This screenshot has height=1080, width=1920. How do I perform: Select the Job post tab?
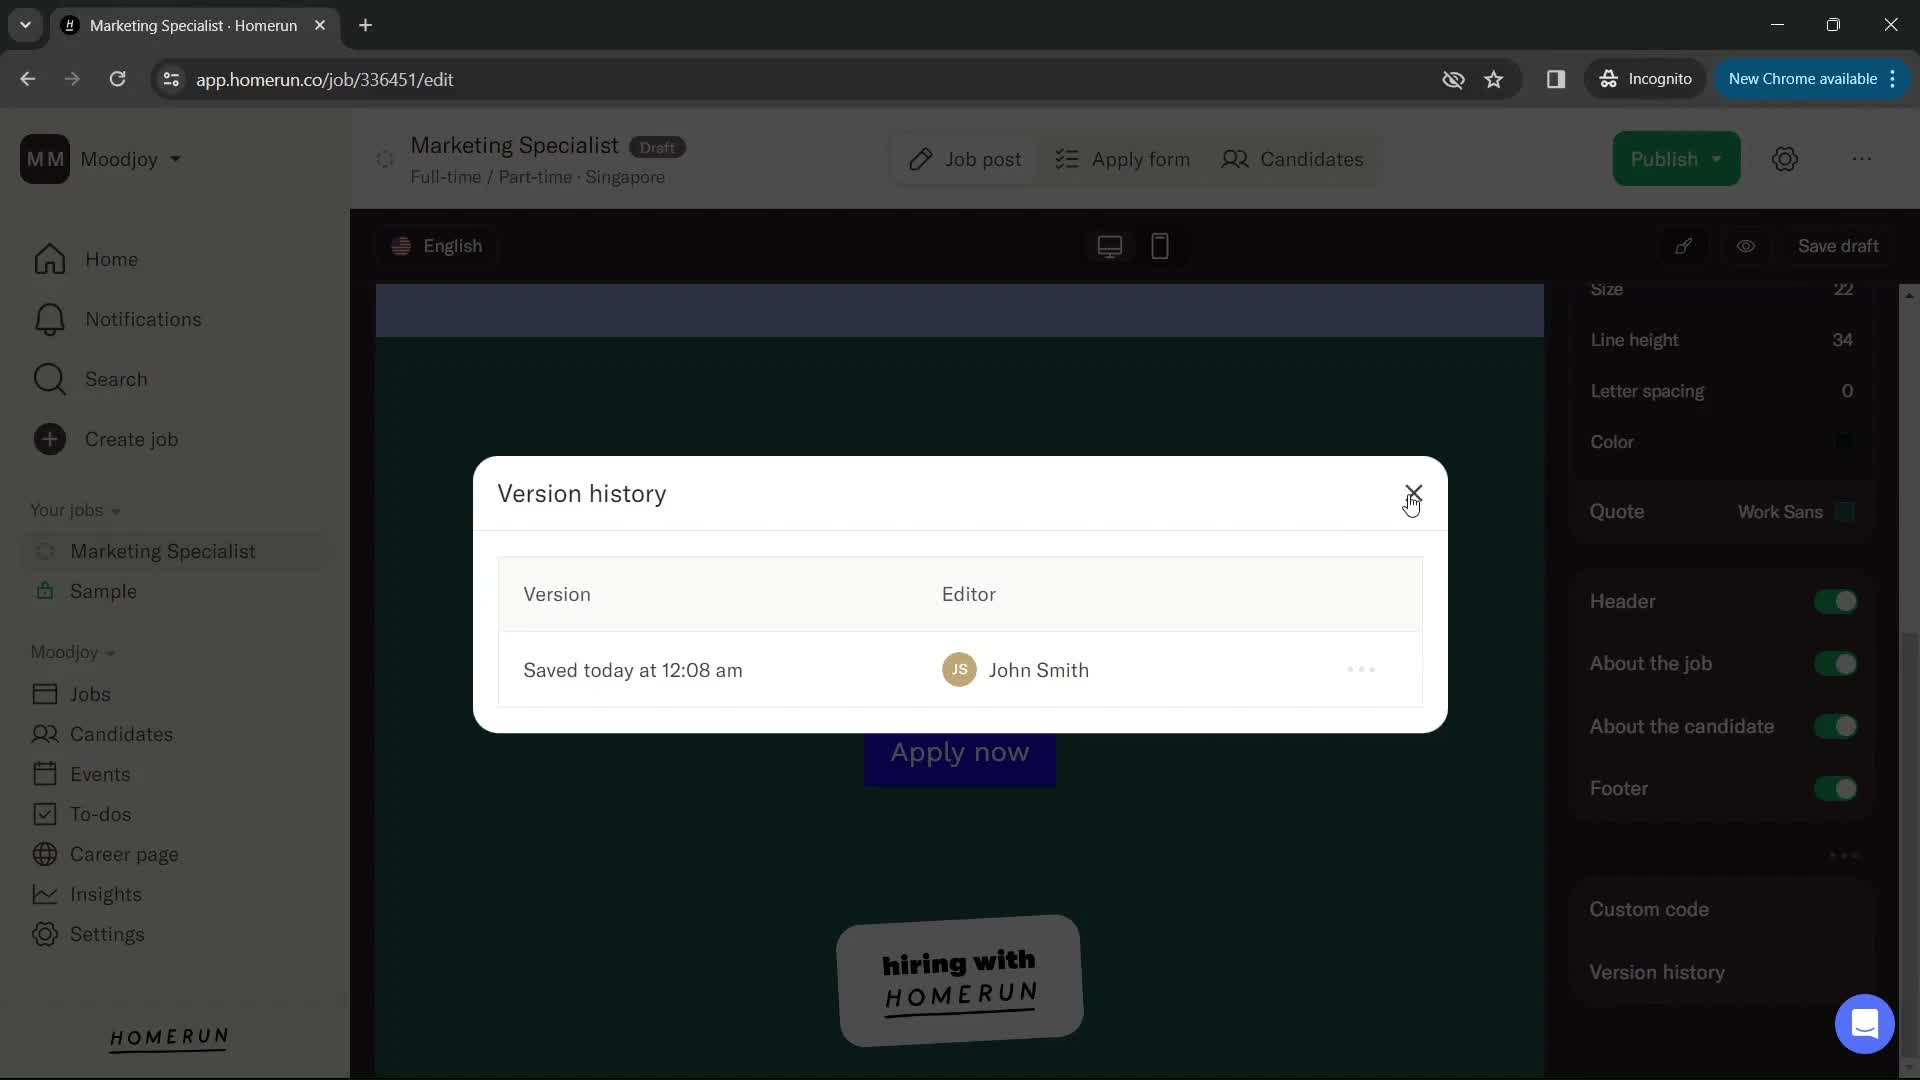coord(965,160)
